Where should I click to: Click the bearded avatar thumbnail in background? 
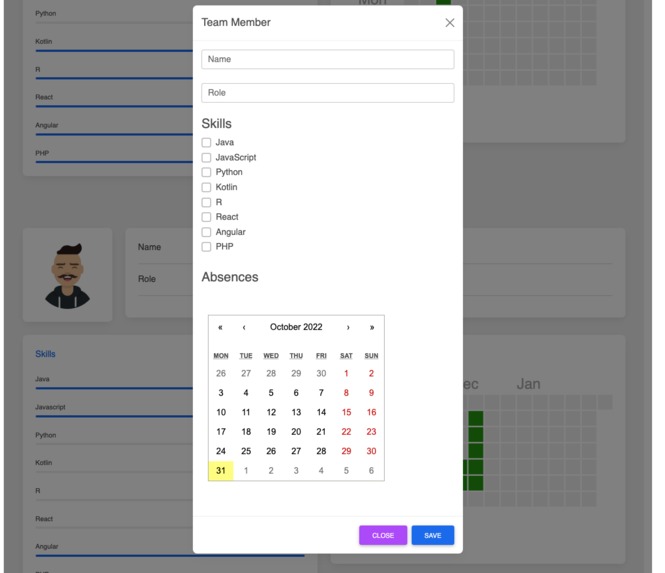[x=67, y=275]
